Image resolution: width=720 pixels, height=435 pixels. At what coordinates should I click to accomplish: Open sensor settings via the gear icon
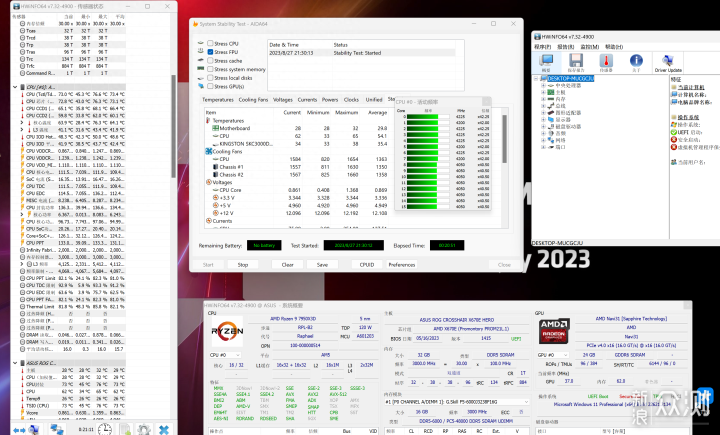coord(144,429)
